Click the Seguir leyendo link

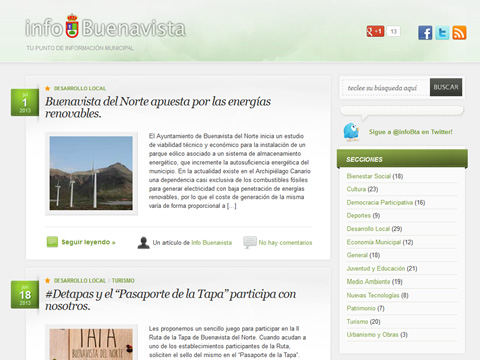tap(88, 242)
